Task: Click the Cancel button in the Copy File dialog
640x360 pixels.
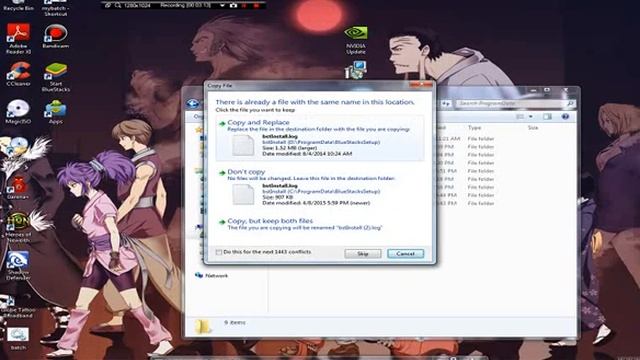Action: pos(405,253)
